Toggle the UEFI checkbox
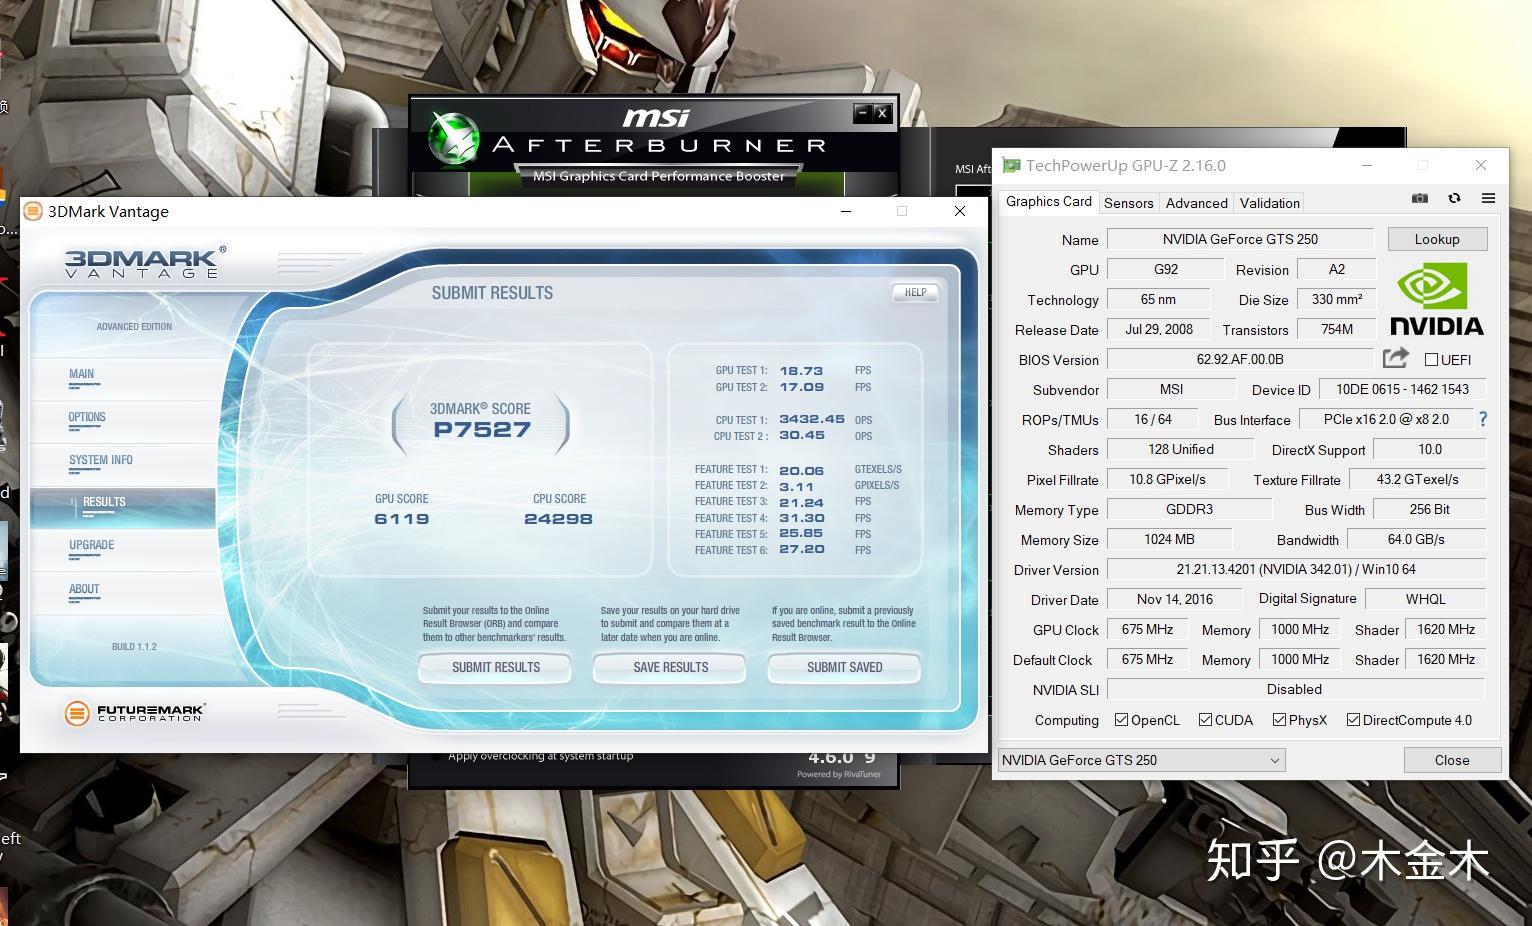 [1431, 360]
